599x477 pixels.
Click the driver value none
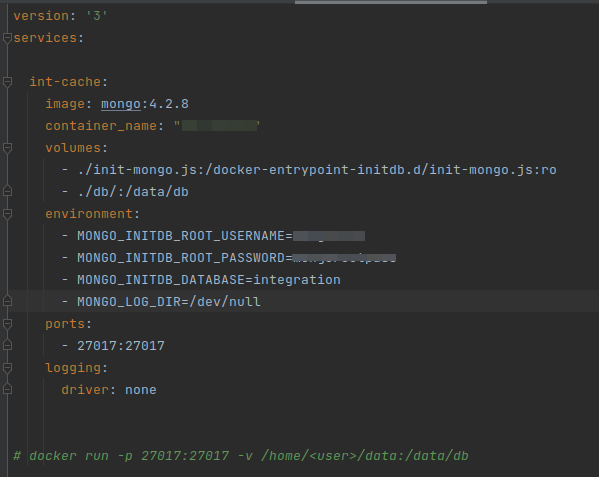(141, 390)
